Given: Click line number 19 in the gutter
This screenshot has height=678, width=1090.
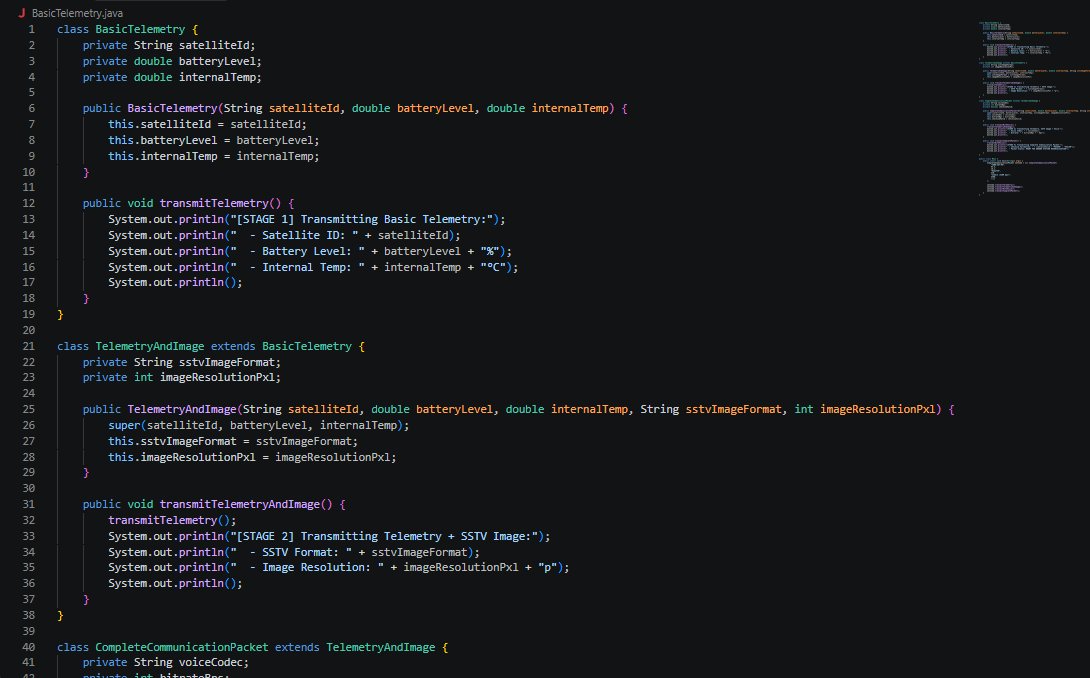Looking at the screenshot, I should tap(29, 314).
